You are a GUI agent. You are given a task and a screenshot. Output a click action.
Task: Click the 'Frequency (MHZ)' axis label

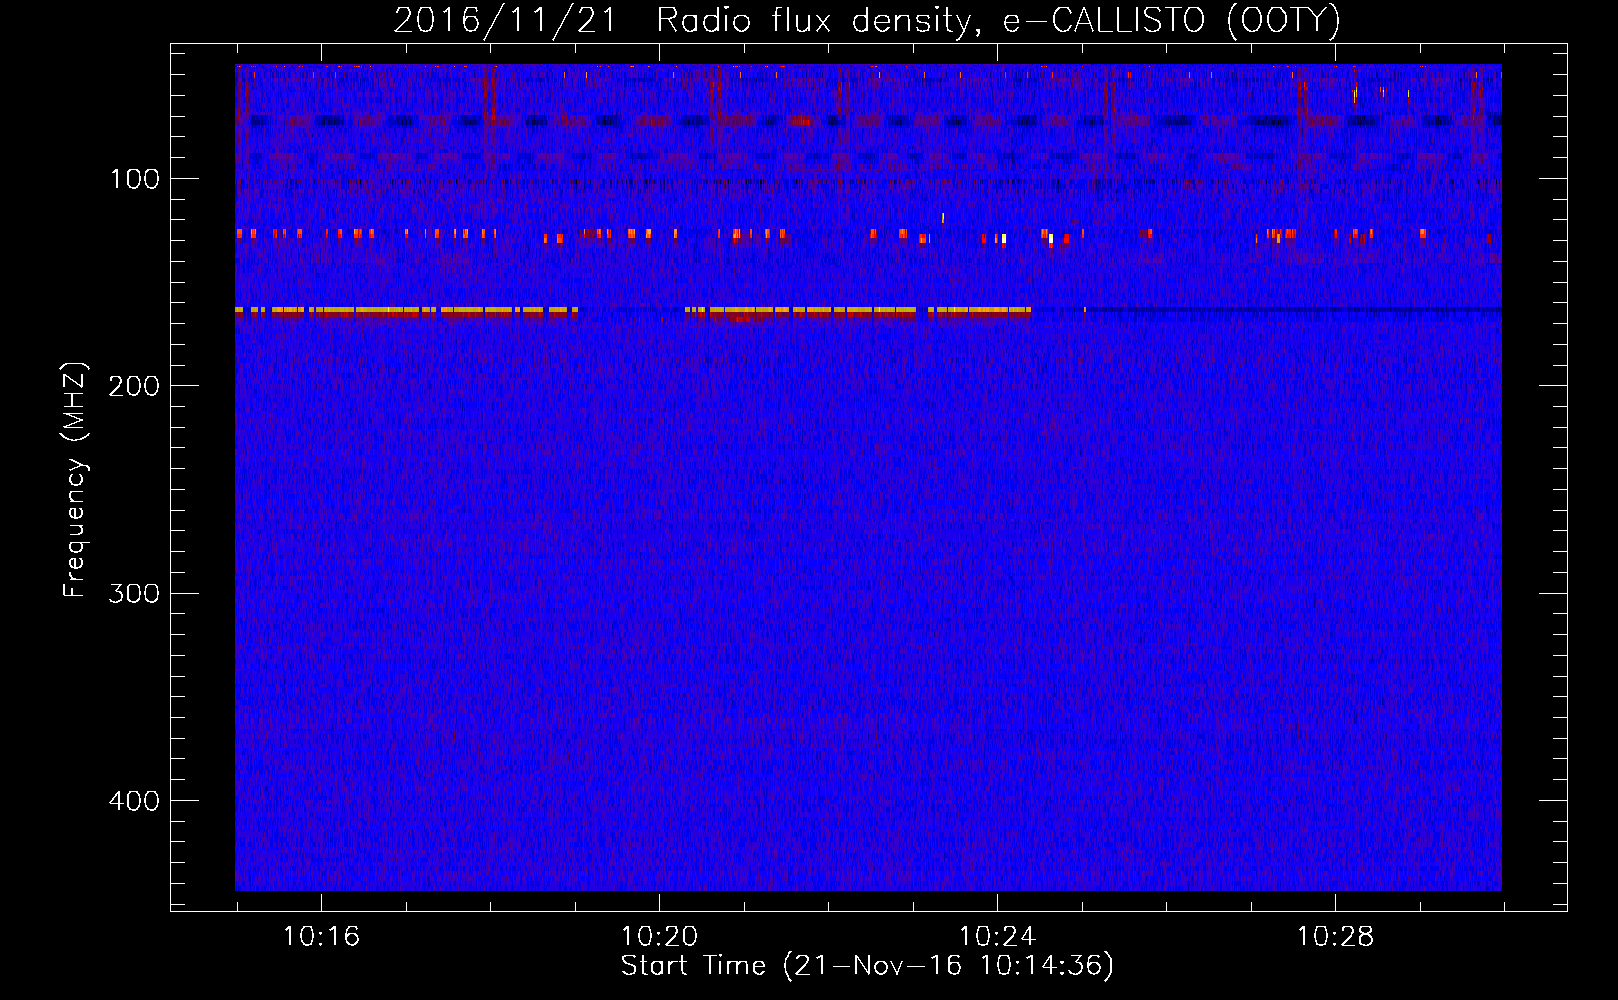pyautogui.click(x=75, y=480)
